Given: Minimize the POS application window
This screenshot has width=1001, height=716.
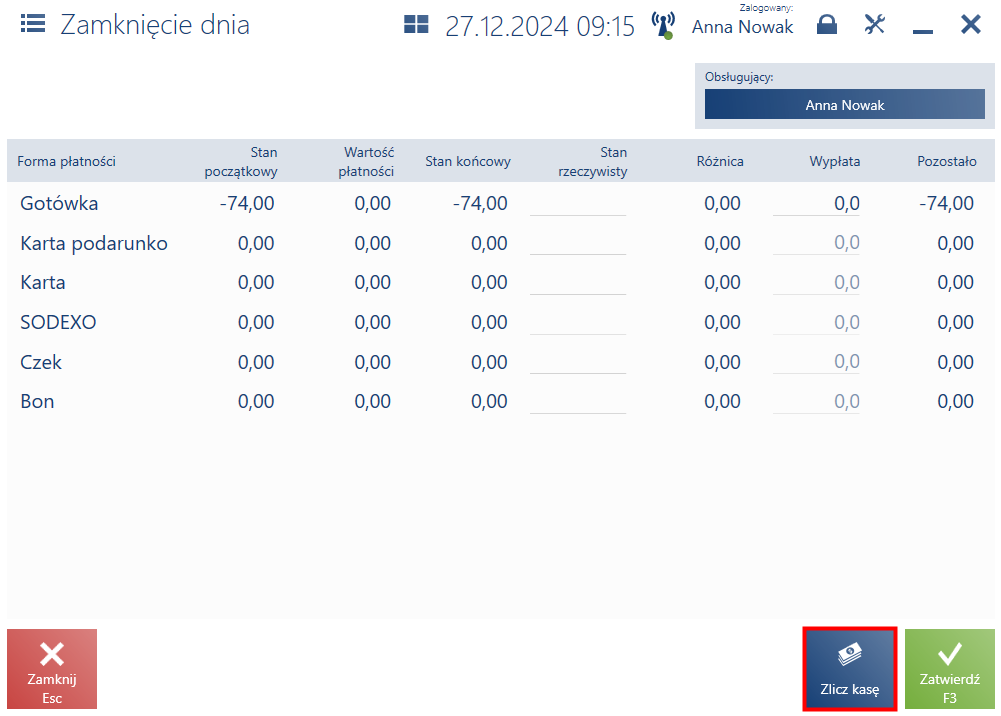Looking at the screenshot, I should click(x=922, y=31).
